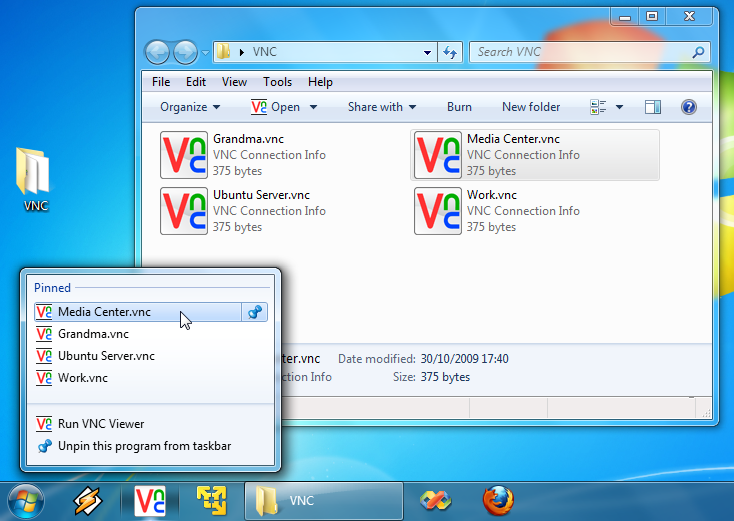Open the Tools menu

[277, 82]
